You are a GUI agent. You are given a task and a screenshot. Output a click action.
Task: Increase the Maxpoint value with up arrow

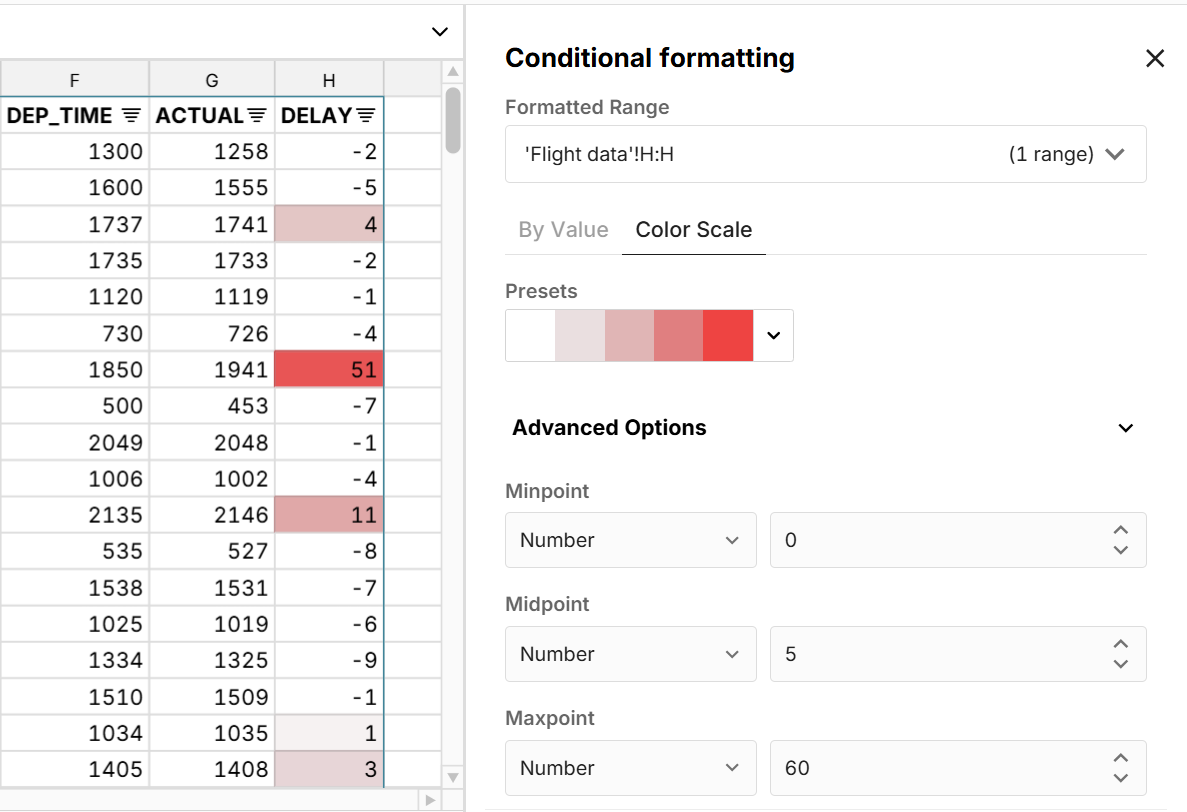(x=1121, y=759)
